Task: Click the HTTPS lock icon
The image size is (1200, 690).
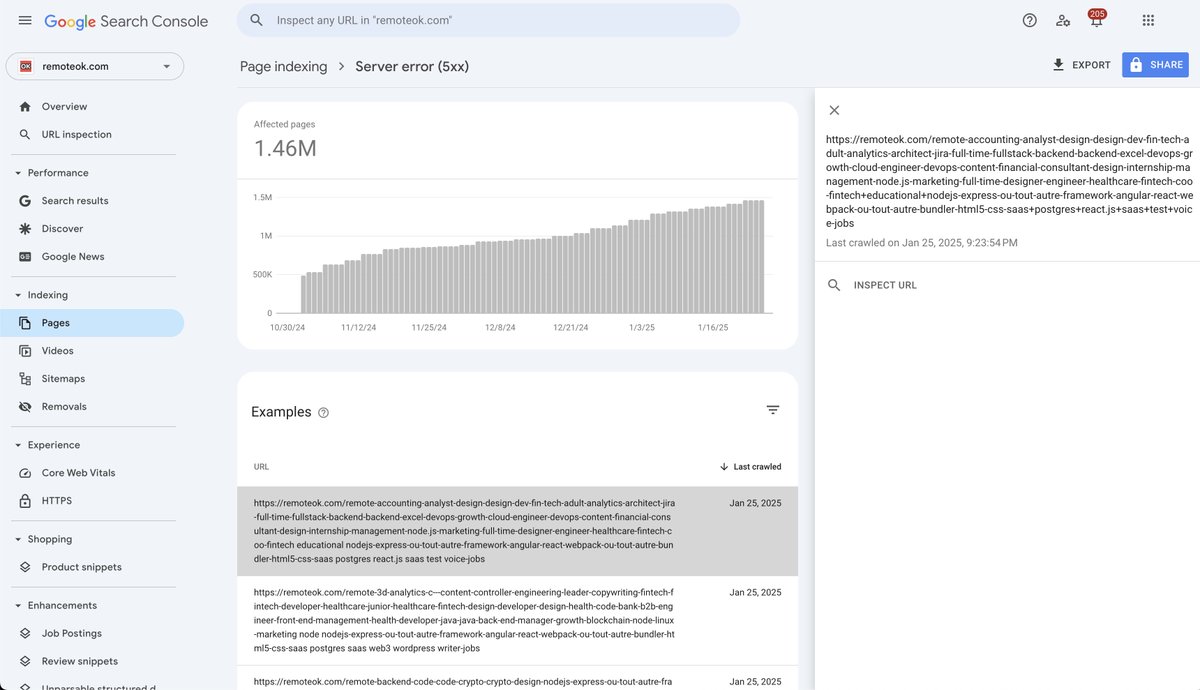Action: click(25, 501)
